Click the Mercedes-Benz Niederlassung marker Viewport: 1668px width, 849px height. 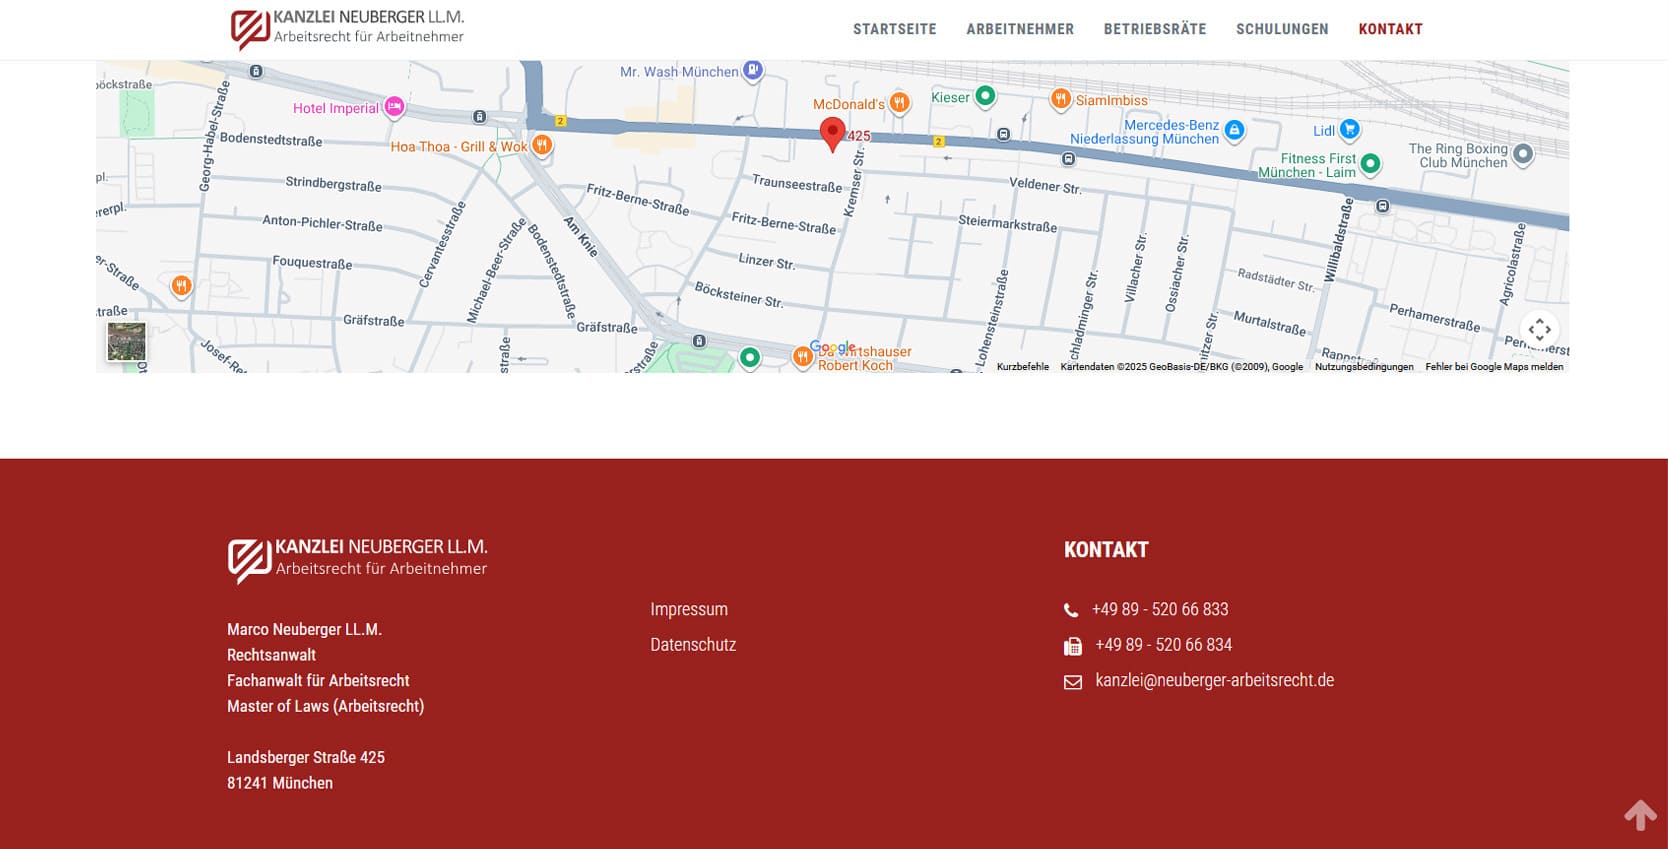click(x=1234, y=130)
